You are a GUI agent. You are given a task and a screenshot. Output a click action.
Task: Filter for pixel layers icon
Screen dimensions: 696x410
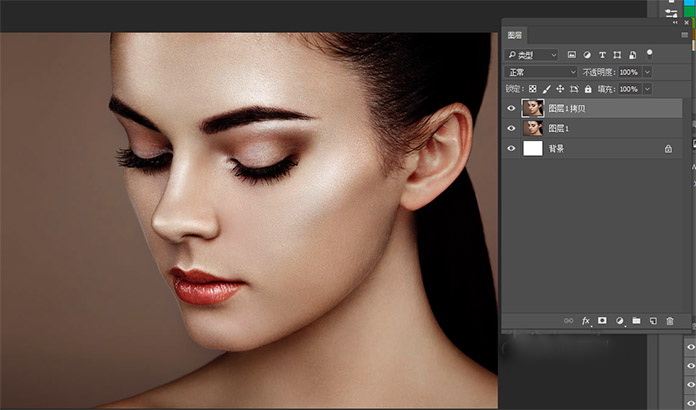coord(571,54)
